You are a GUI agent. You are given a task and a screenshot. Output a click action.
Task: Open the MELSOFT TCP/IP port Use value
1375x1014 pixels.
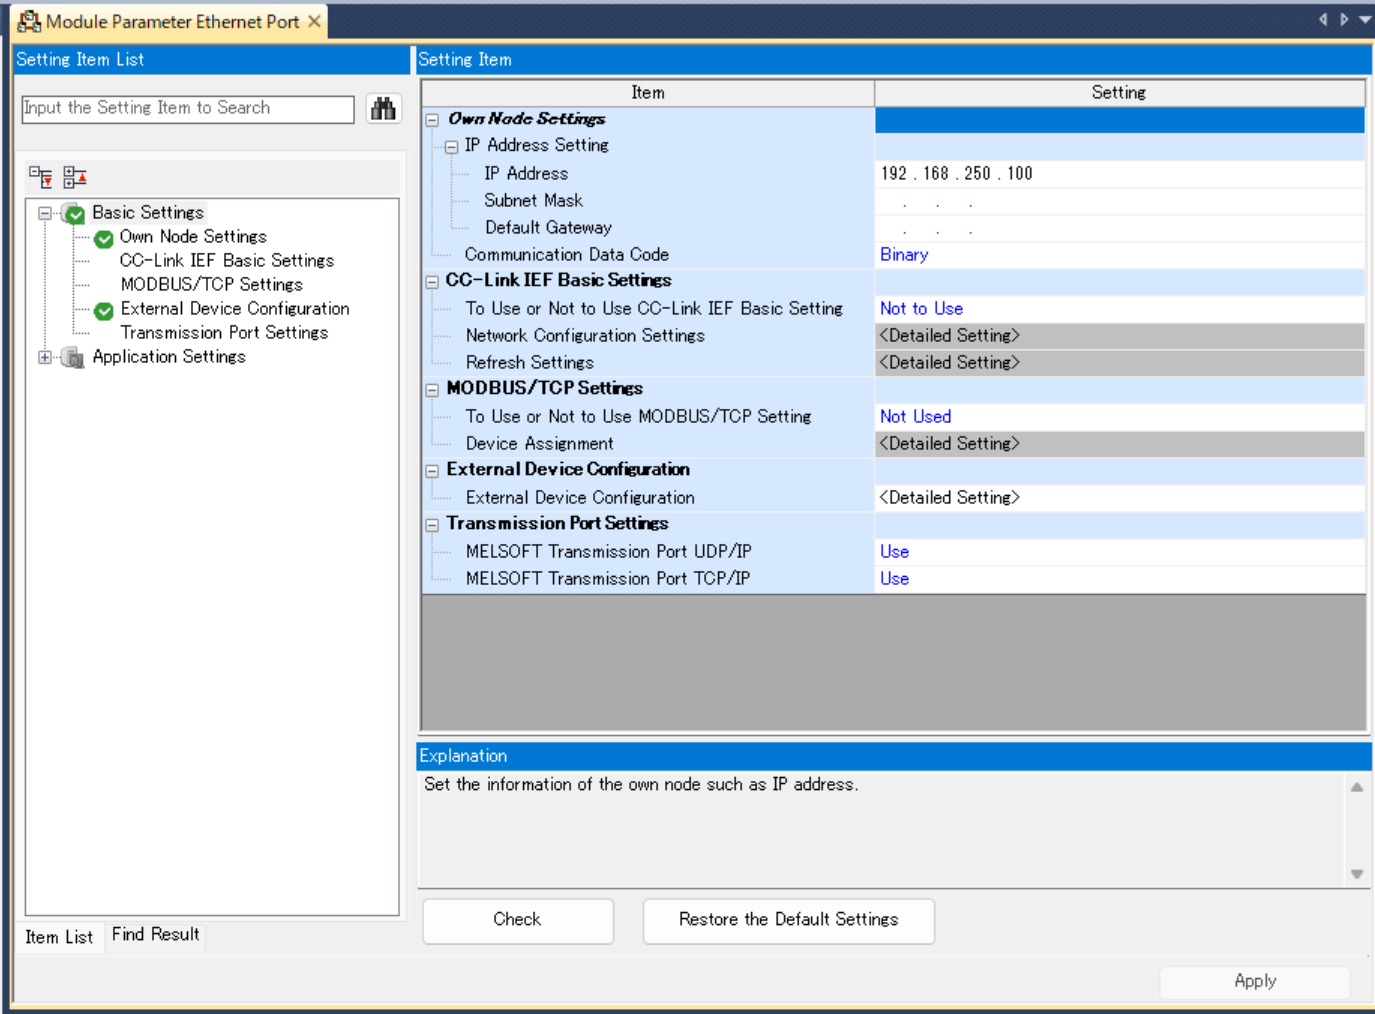coord(1120,579)
